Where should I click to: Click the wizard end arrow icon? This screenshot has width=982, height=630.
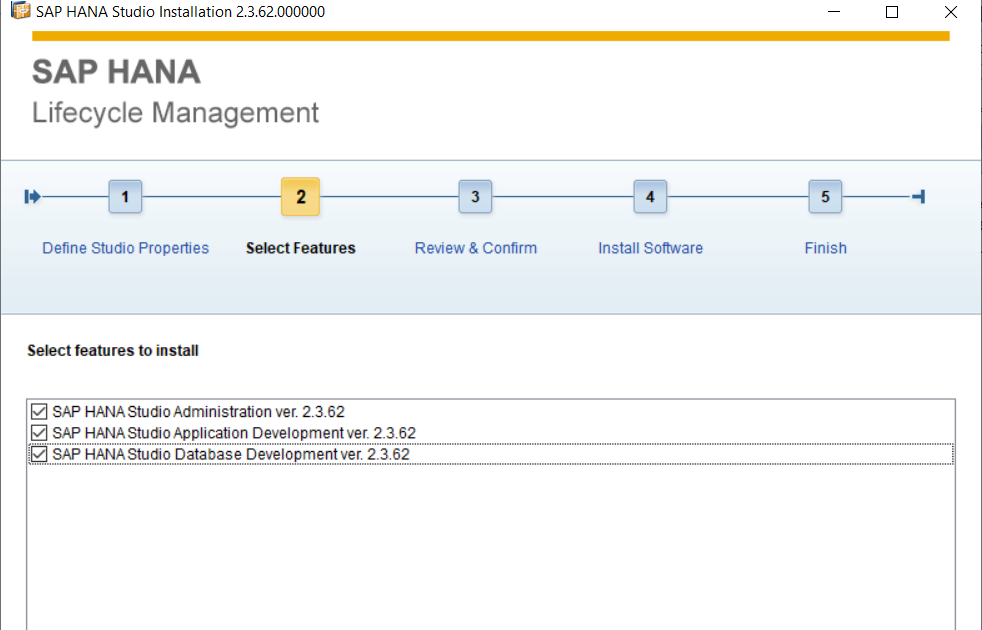917,197
